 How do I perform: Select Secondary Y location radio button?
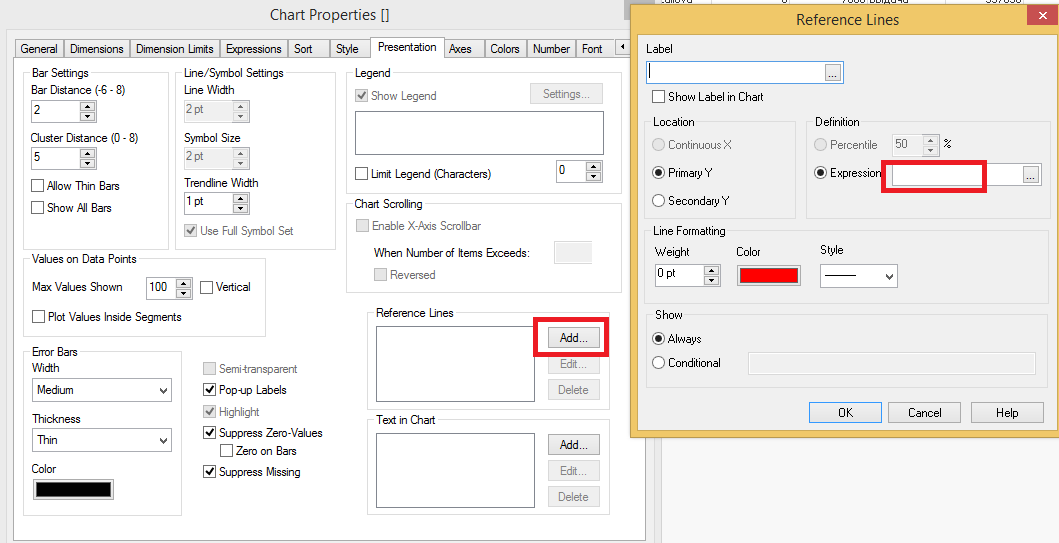[x=658, y=201]
